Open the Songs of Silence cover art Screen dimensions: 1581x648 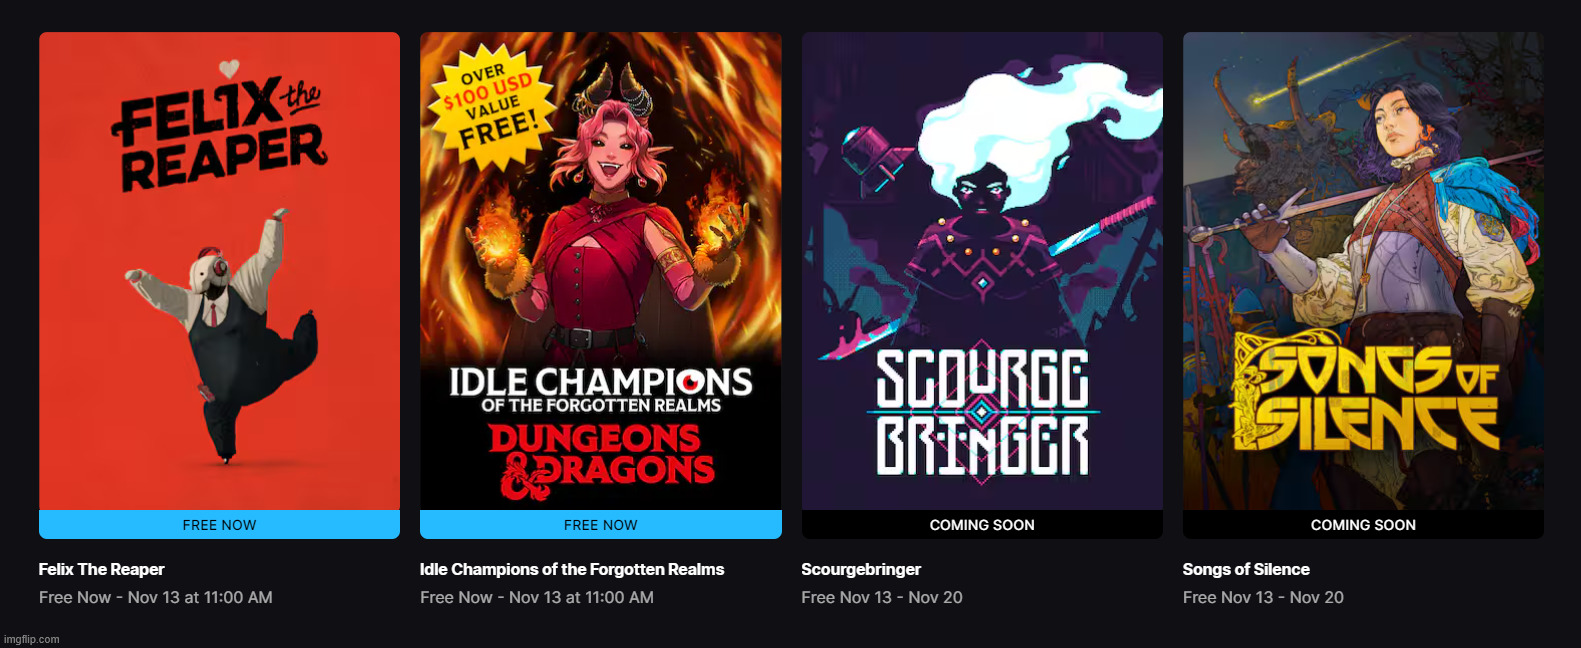coord(1363,271)
